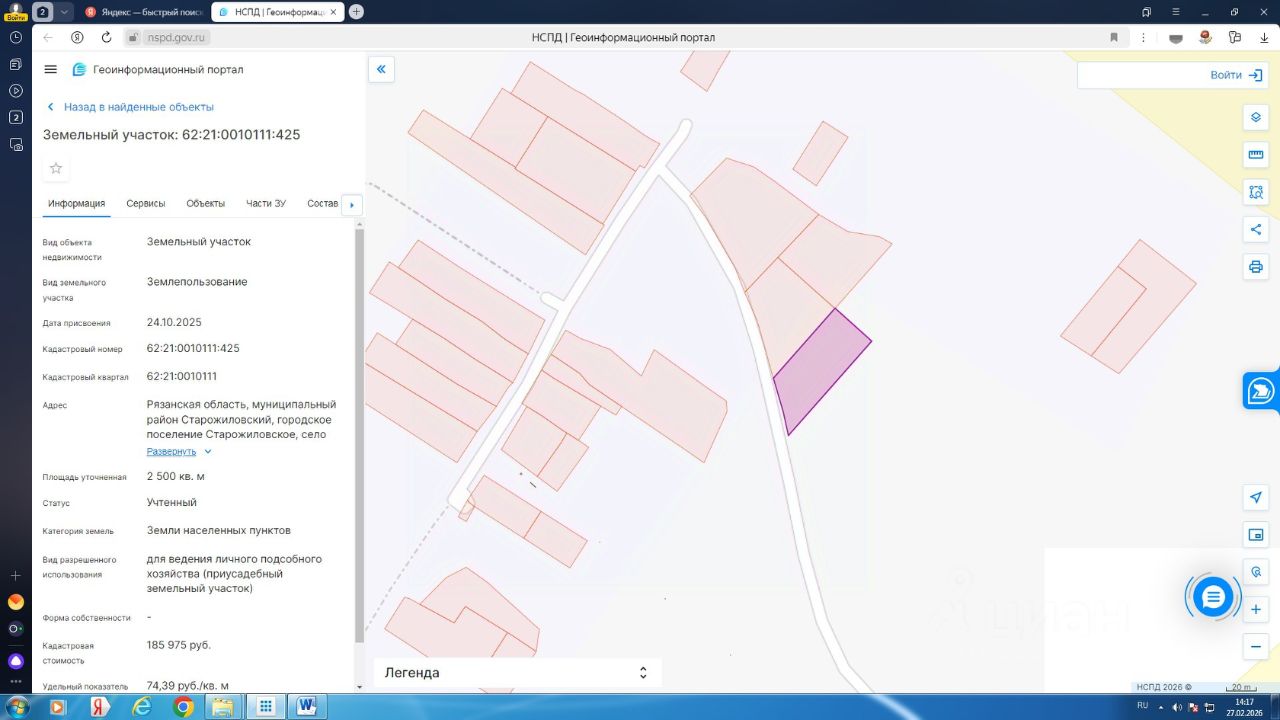Click cadastral number 62:21:0010111:425 value
Viewport: 1280px width, 720px height.
[193, 348]
